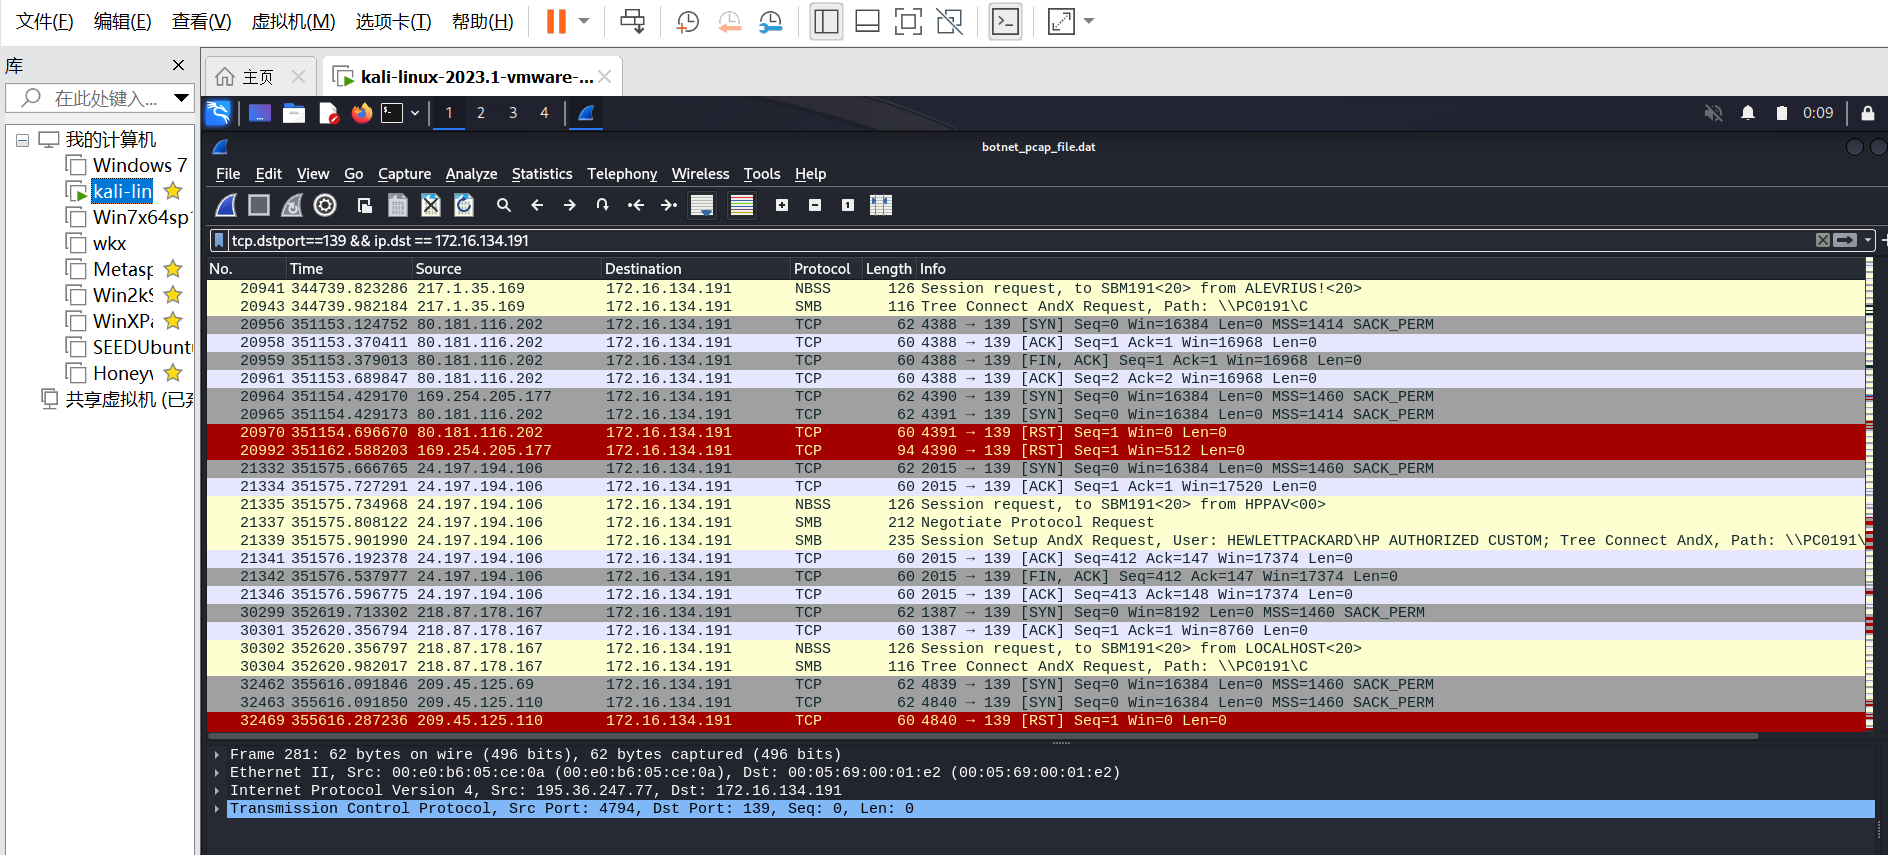Start capturing packets with the shark fin icon

click(x=226, y=205)
